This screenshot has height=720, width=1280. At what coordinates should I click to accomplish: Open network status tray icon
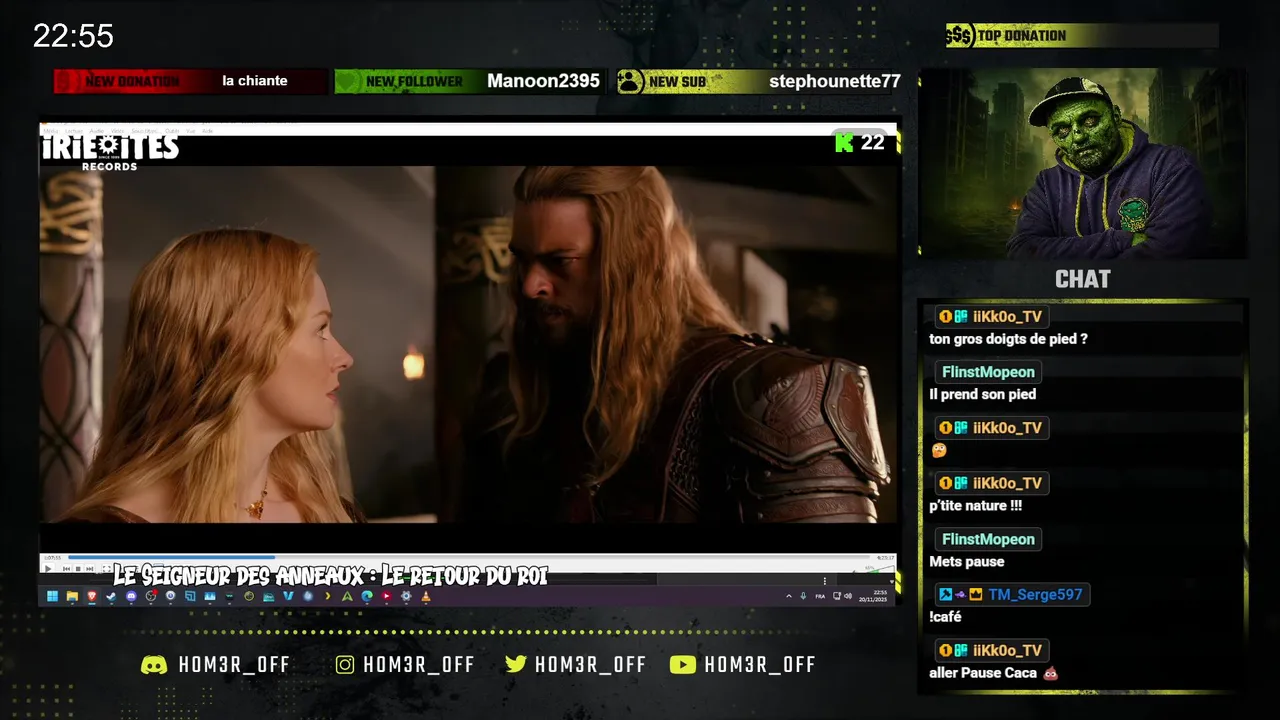click(x=836, y=596)
